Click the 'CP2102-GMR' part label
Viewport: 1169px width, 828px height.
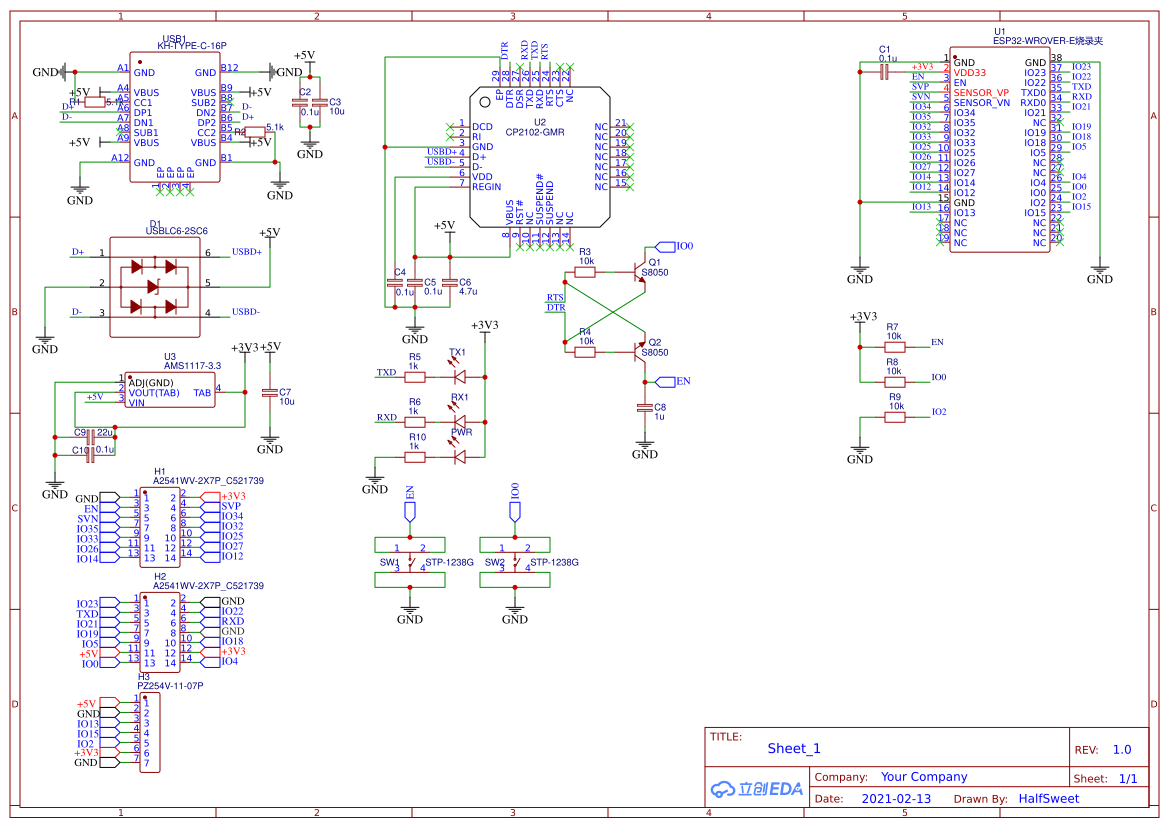point(535,132)
